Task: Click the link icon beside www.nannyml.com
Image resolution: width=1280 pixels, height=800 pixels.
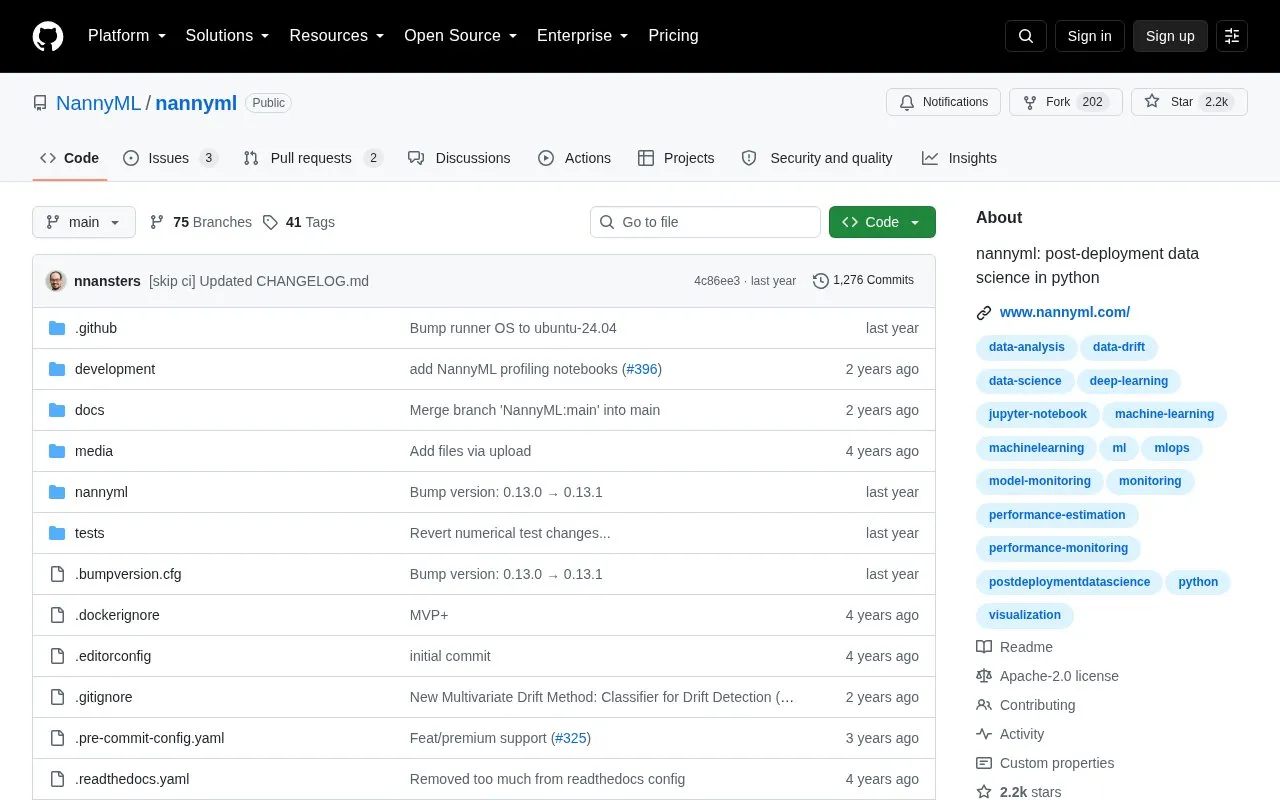Action: point(984,313)
